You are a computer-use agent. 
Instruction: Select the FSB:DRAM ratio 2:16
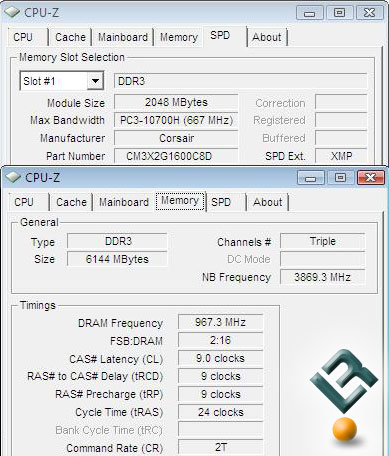pyautogui.click(x=220, y=340)
